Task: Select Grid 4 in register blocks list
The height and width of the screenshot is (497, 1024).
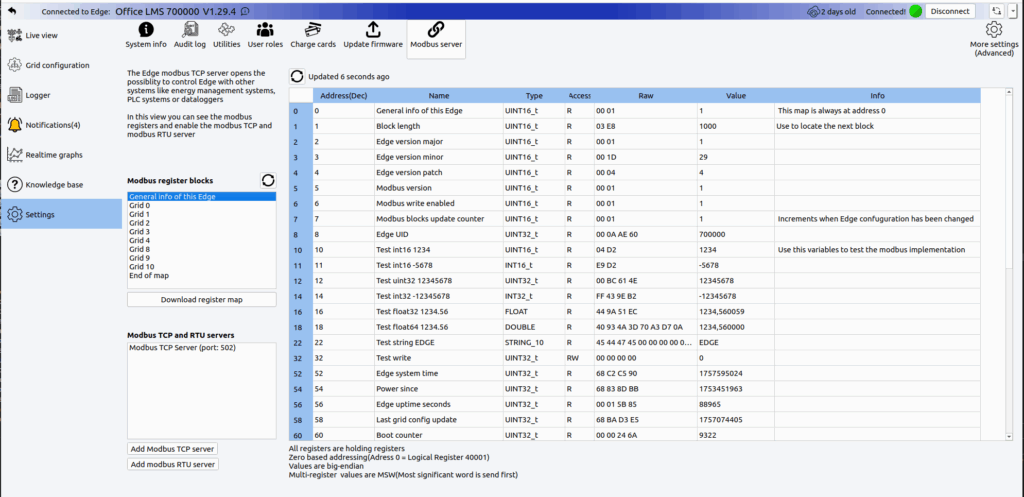Action: click(x=202, y=240)
